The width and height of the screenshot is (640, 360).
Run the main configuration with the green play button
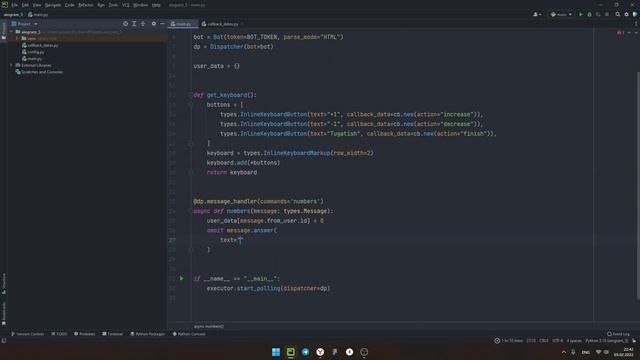(581, 14)
